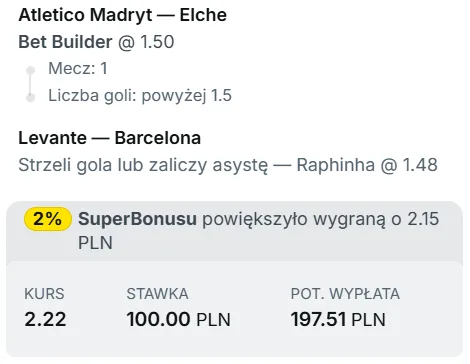Open the Atletico Madryt — Elche match
This screenshot has width=470, height=364.
click(123, 15)
